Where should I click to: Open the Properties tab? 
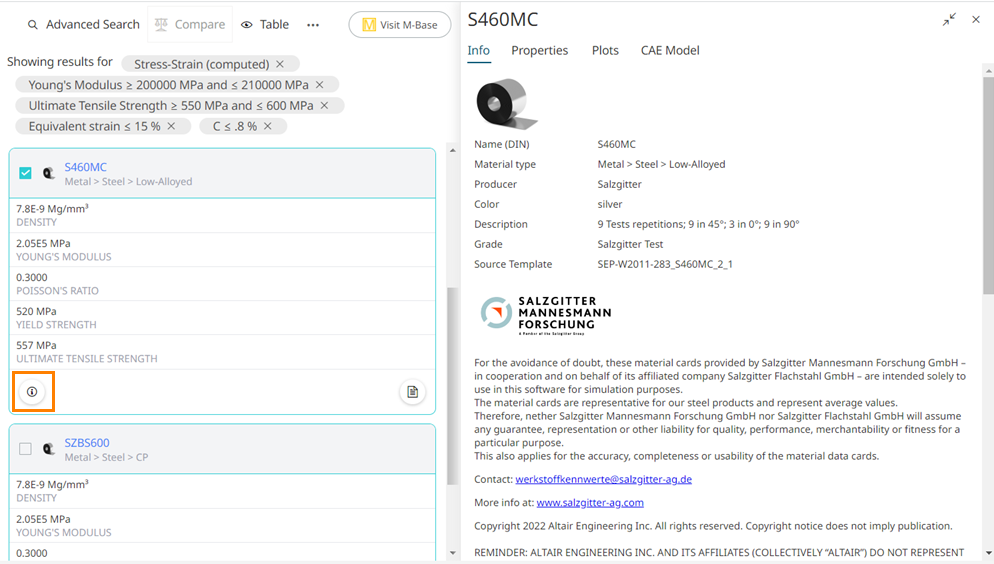[539, 50]
